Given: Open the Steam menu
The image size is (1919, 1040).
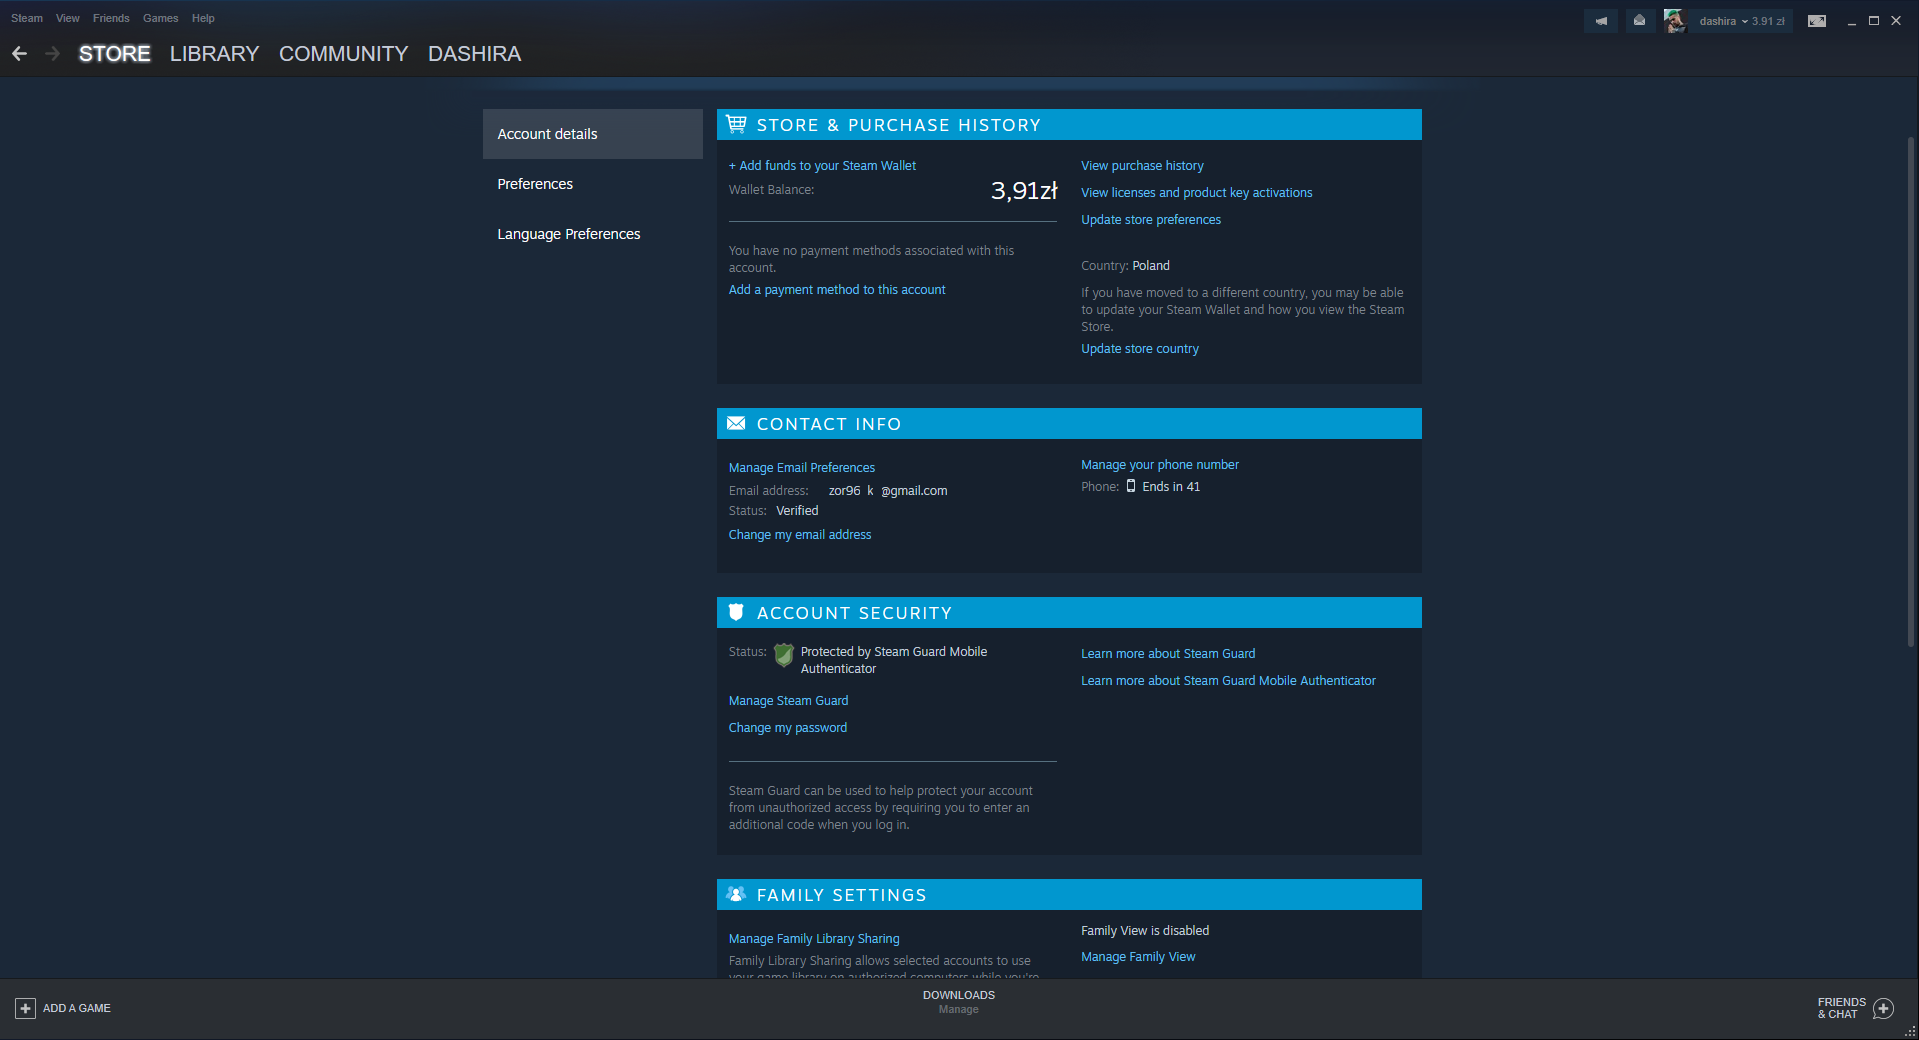Looking at the screenshot, I should point(27,18).
